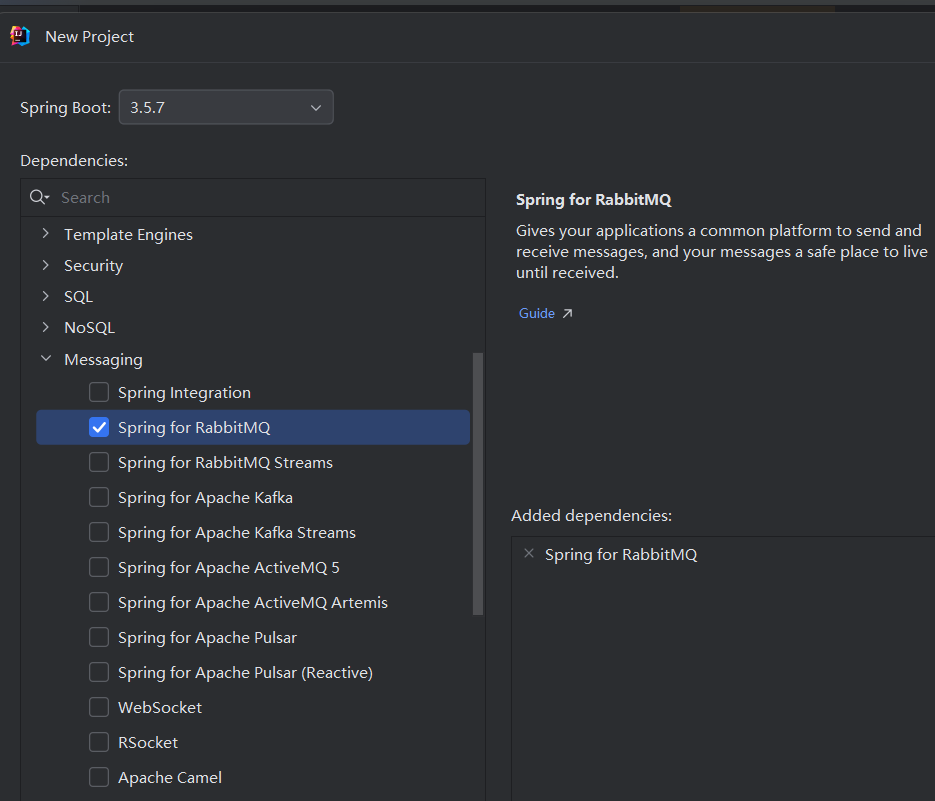
Task: Click the IntelliJ IDEA logo icon
Action: point(20,36)
